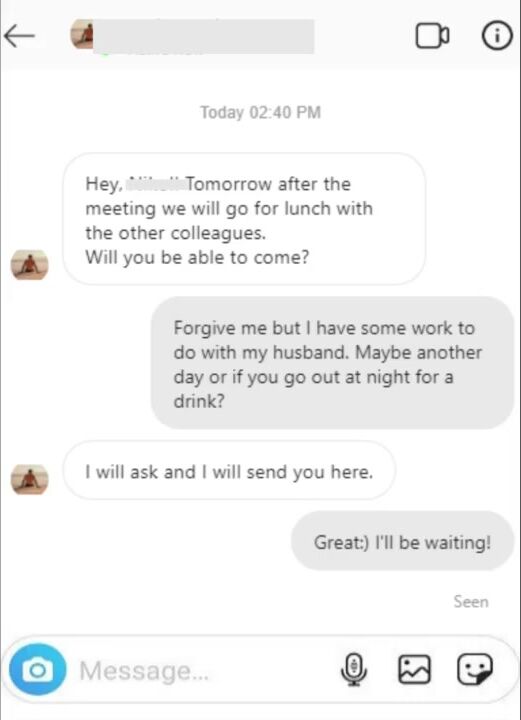The width and height of the screenshot is (521, 720).
Task: Go back using the left arrow
Action: [19, 36]
